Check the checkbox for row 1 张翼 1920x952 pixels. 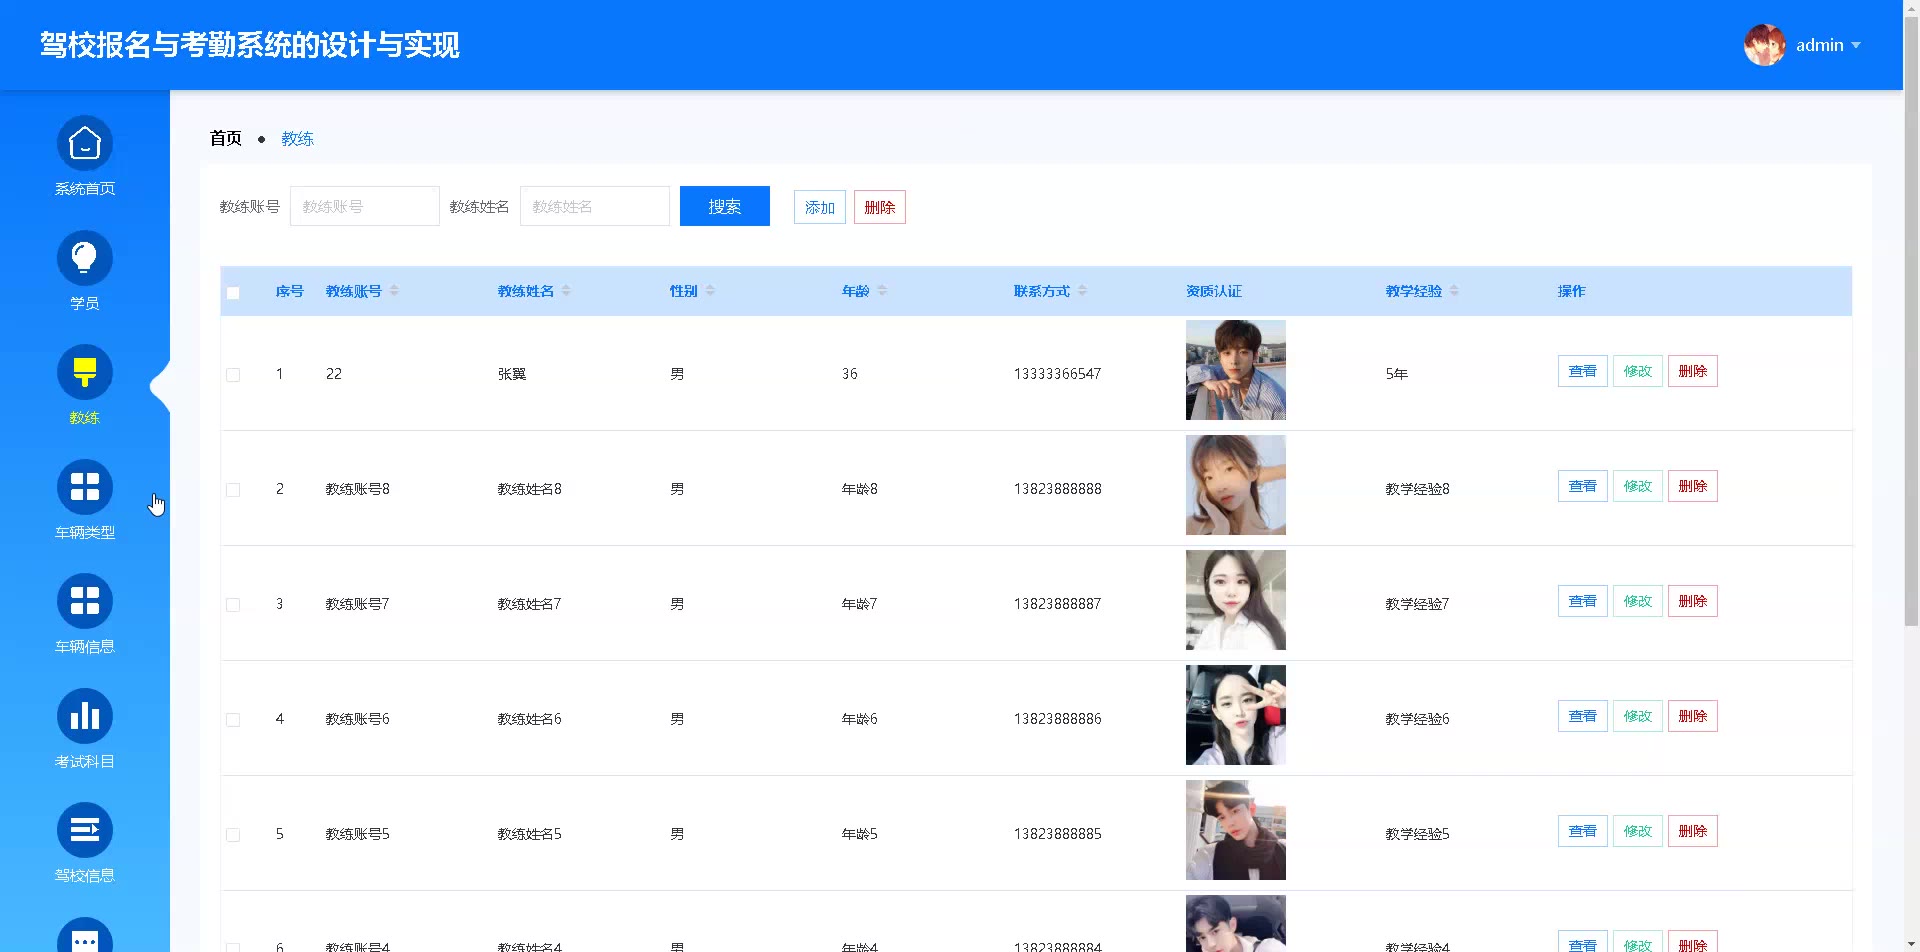[233, 375]
